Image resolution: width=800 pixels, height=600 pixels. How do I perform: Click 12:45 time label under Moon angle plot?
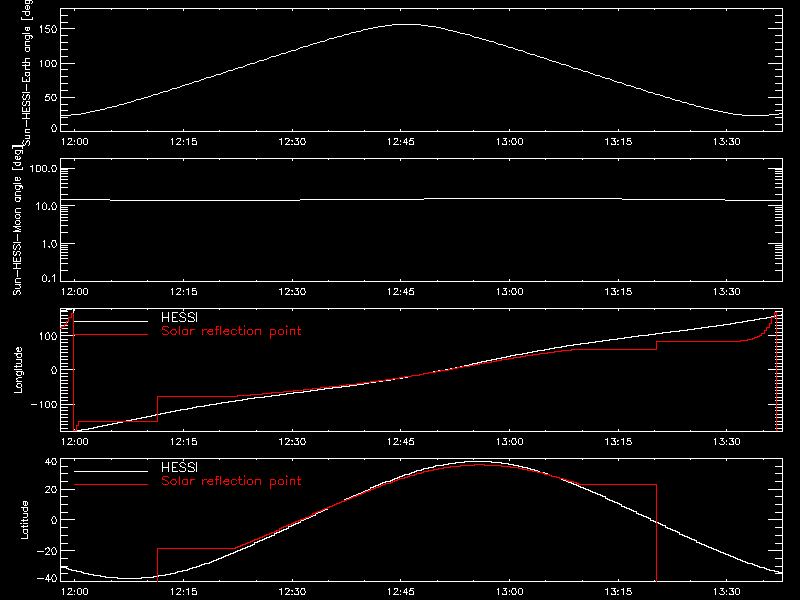(401, 291)
